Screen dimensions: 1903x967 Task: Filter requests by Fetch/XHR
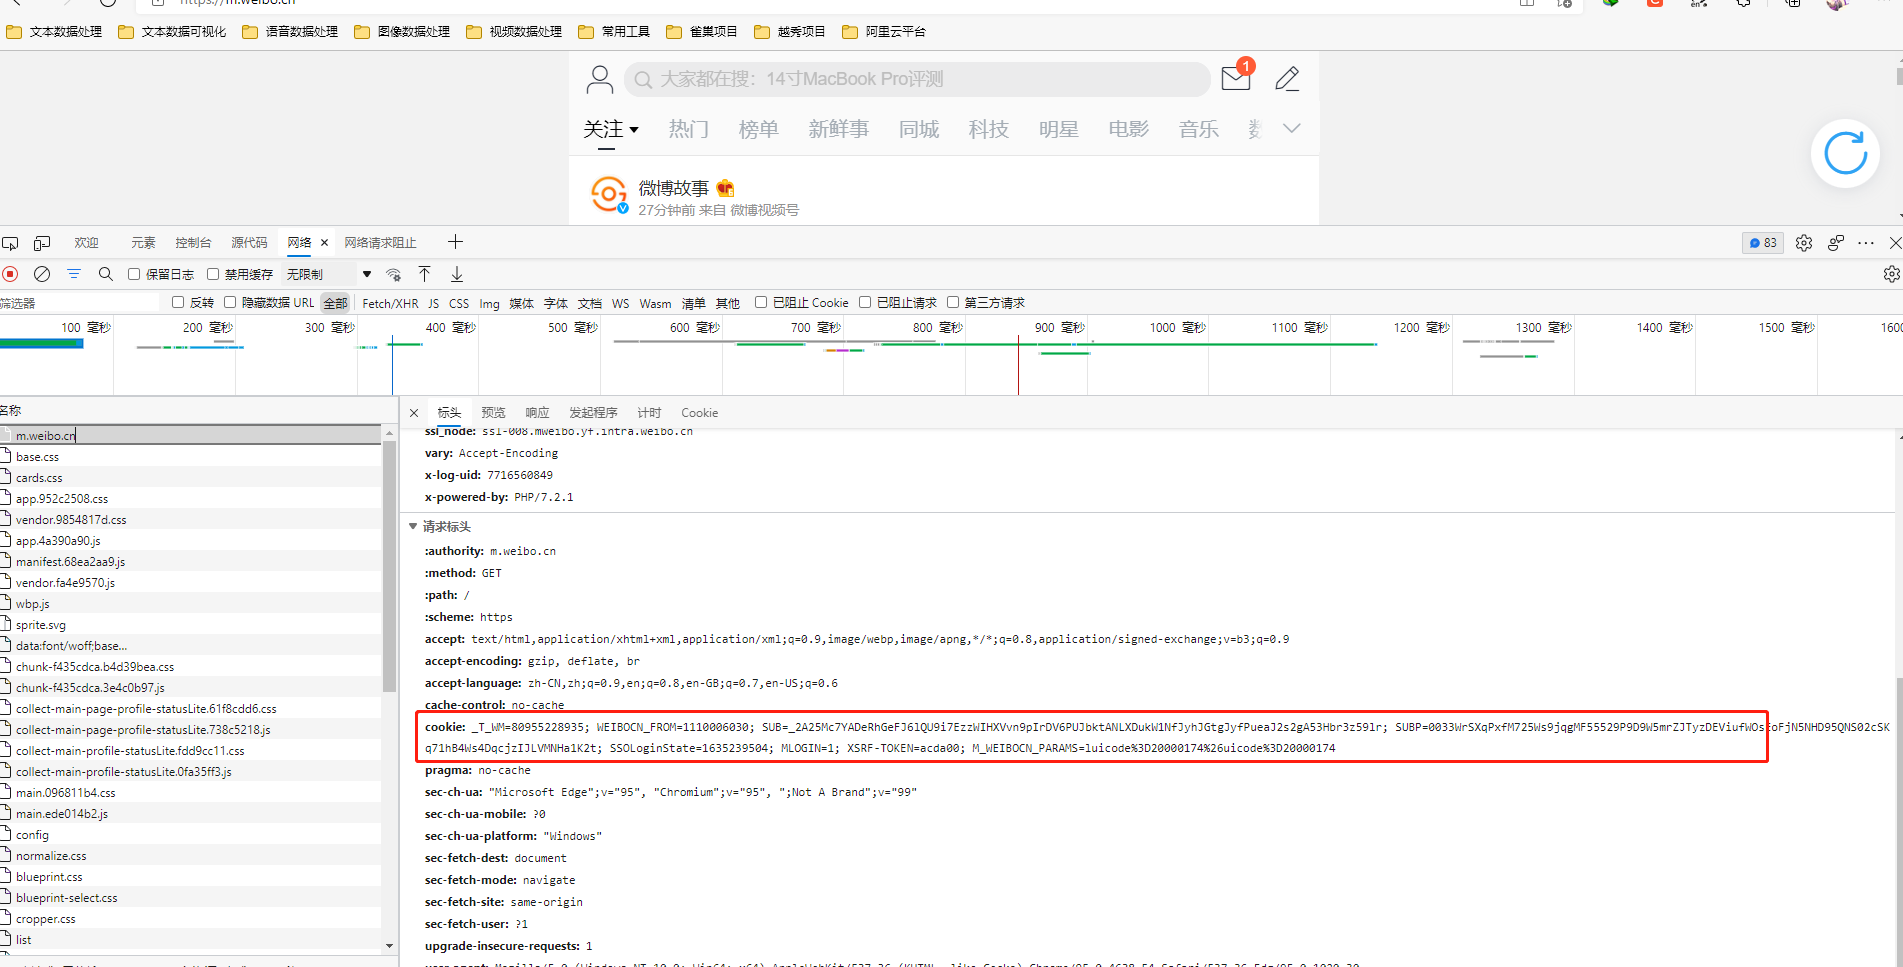[x=390, y=302]
